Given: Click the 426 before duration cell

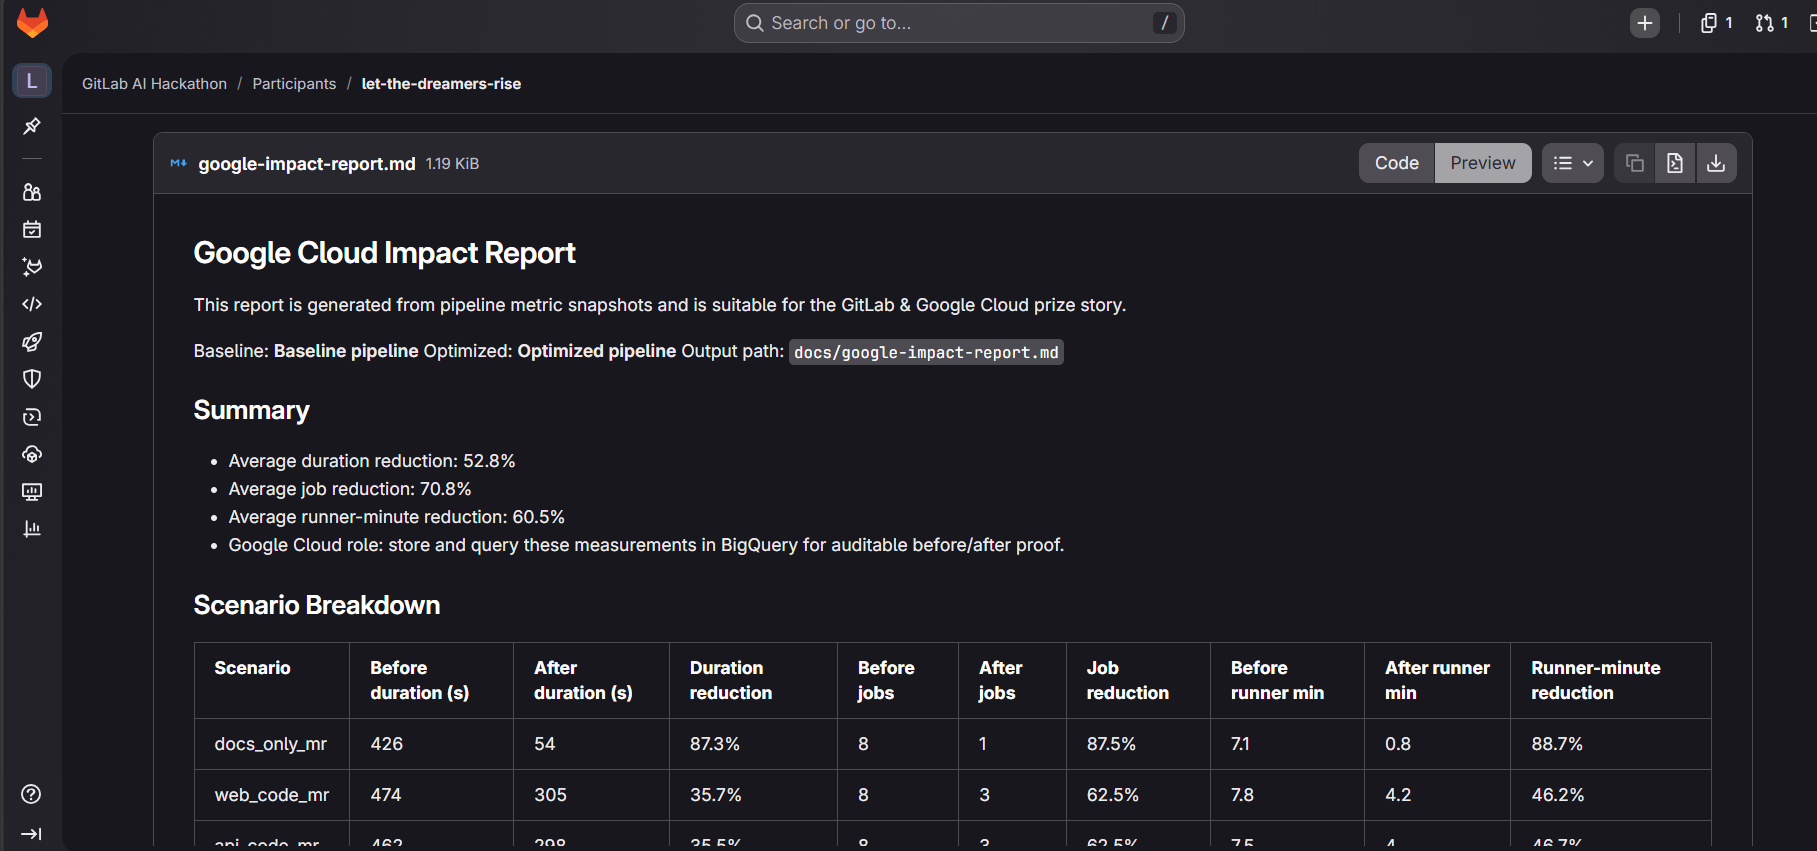Looking at the screenshot, I should click(431, 744).
